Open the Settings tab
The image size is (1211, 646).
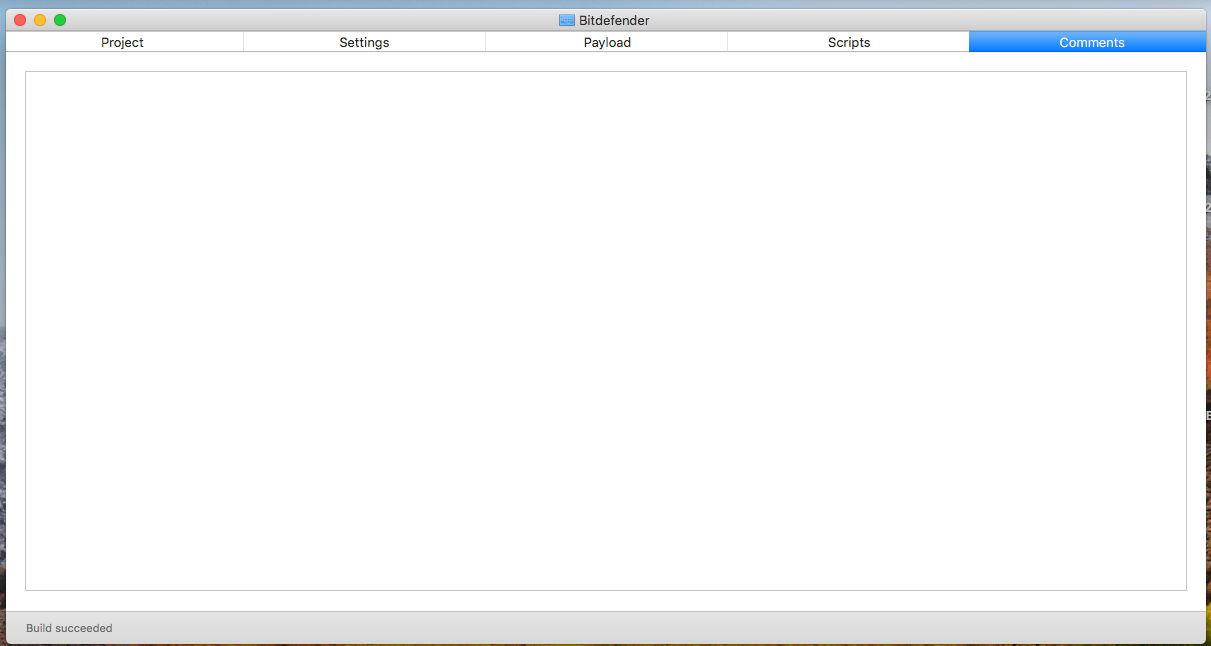tap(364, 42)
